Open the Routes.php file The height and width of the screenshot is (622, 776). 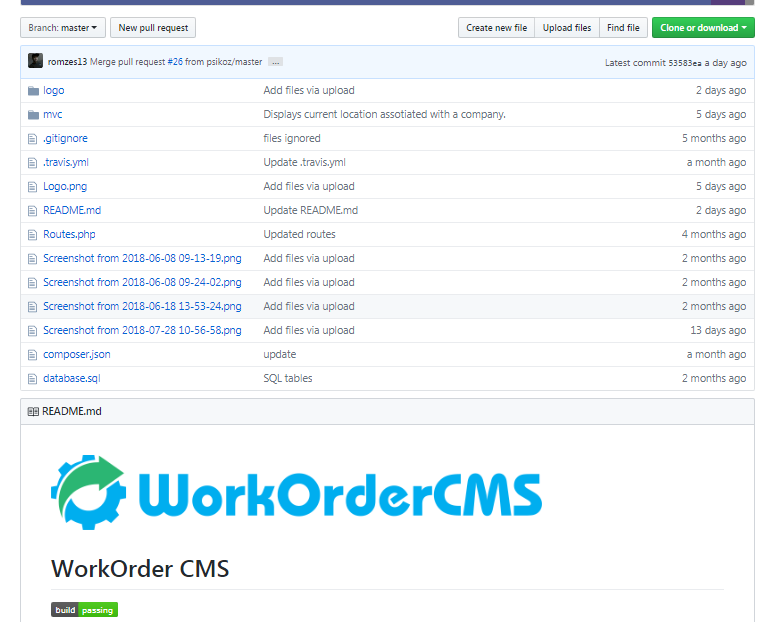click(69, 235)
